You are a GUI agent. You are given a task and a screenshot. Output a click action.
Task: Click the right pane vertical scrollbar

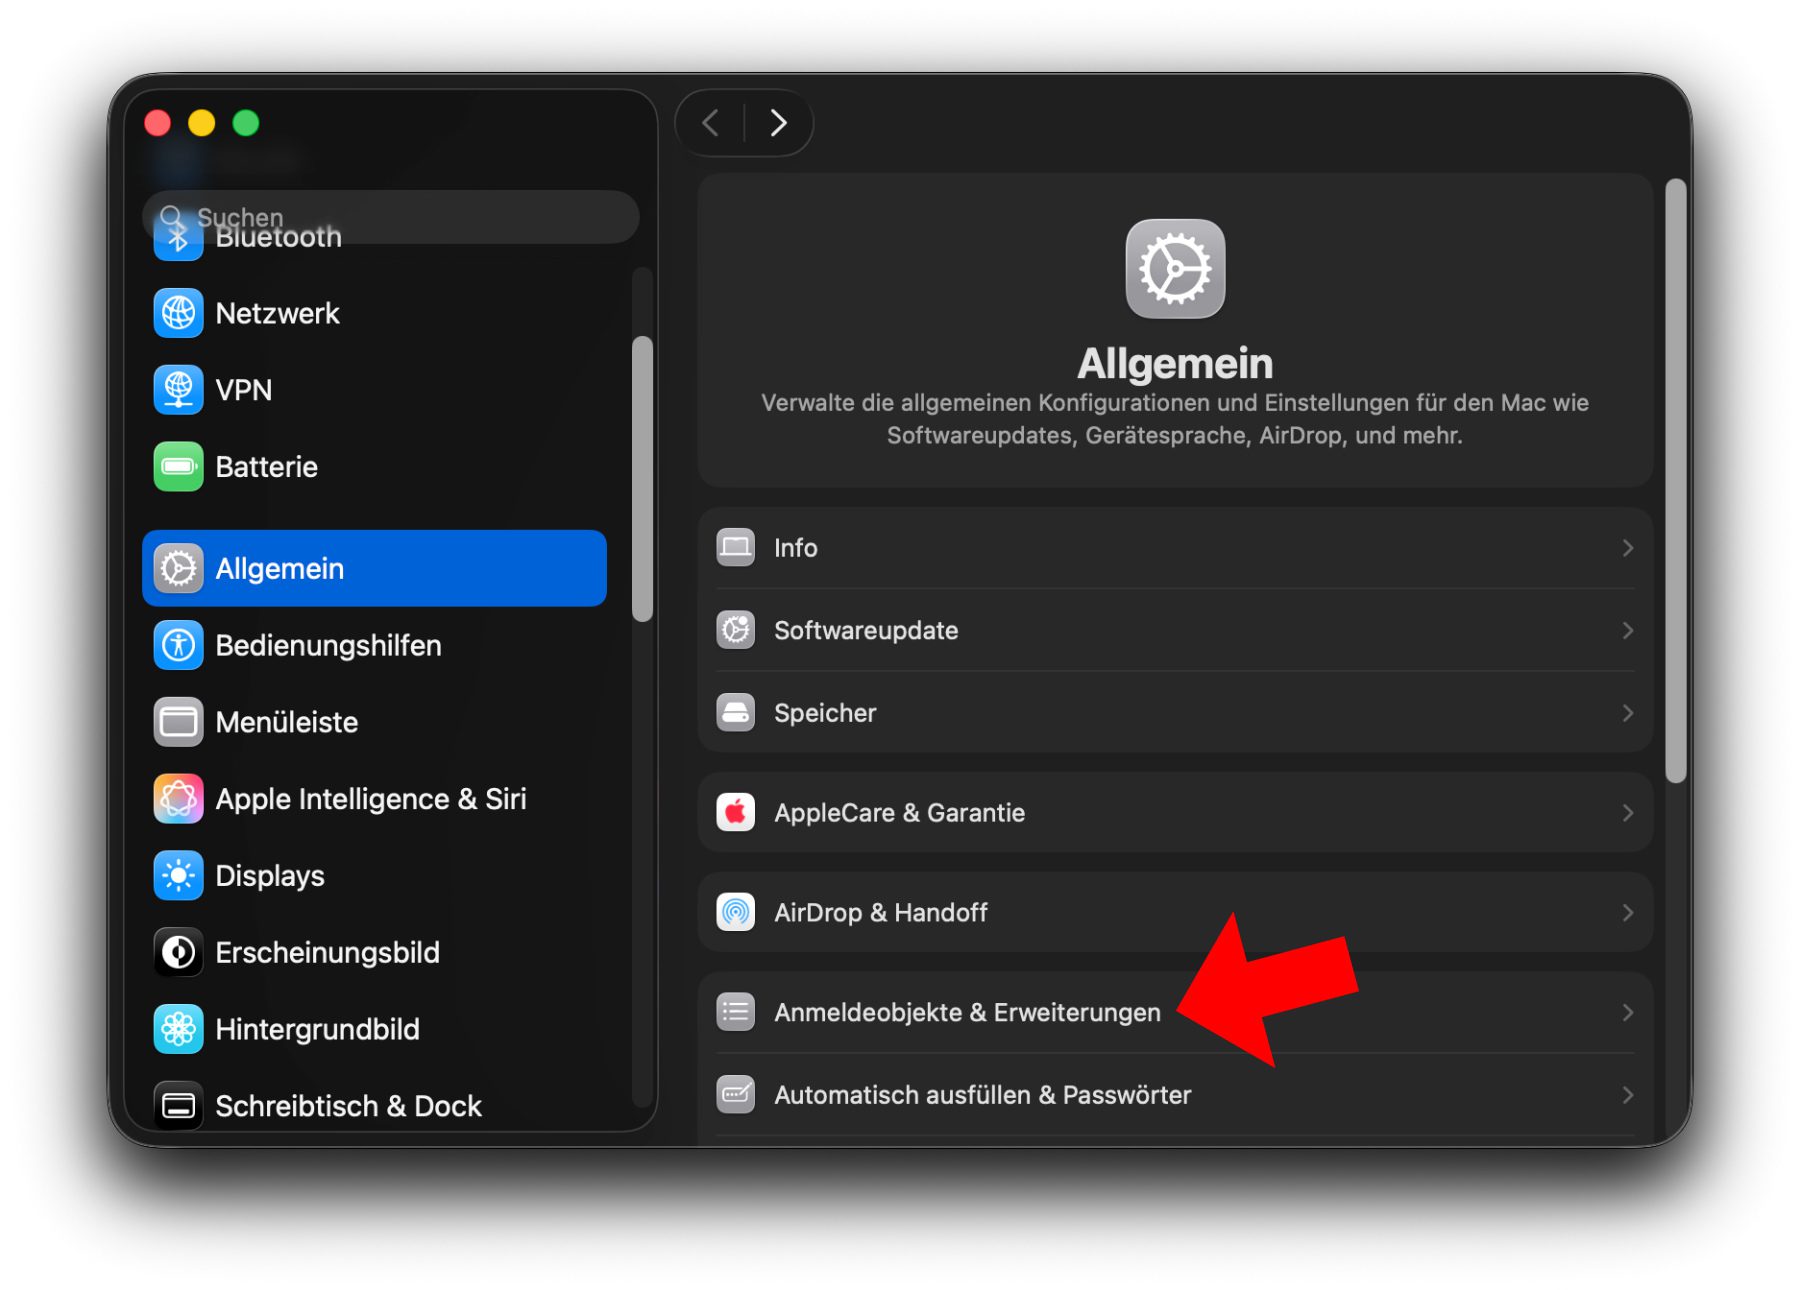(1676, 480)
